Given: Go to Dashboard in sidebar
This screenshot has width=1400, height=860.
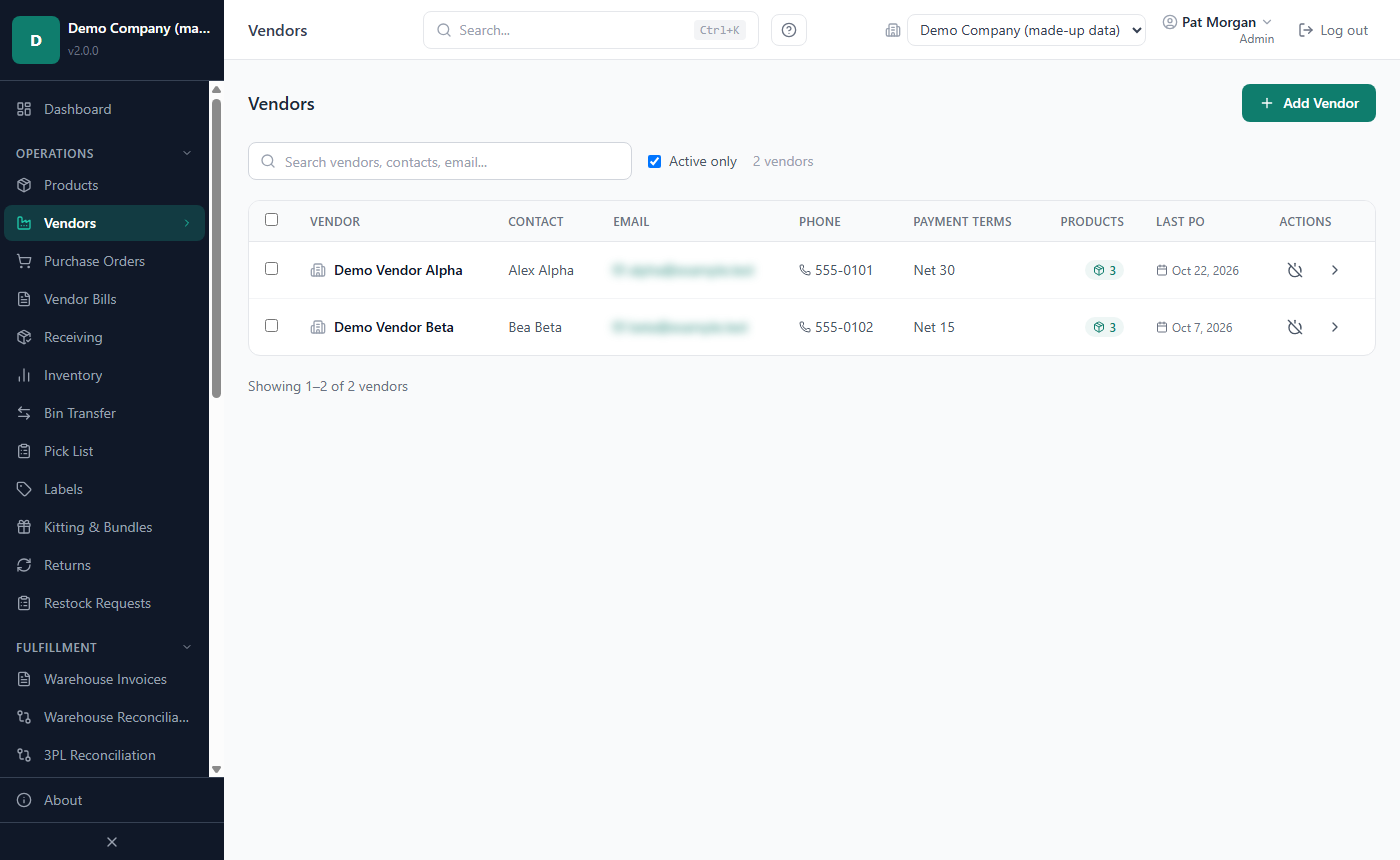Looking at the screenshot, I should click(104, 109).
